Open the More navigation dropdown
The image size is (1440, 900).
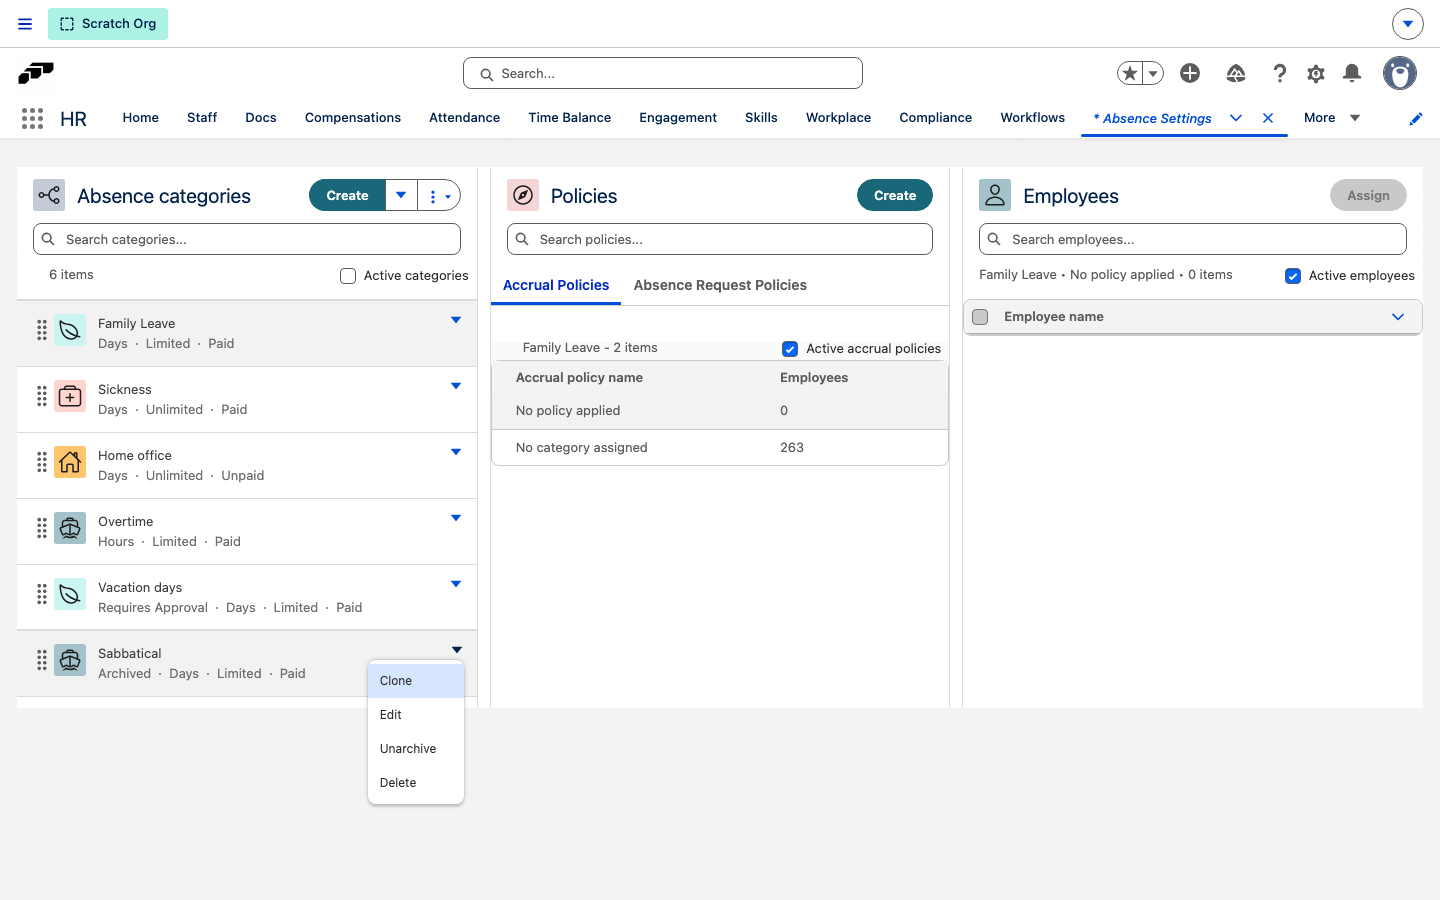pos(1332,118)
